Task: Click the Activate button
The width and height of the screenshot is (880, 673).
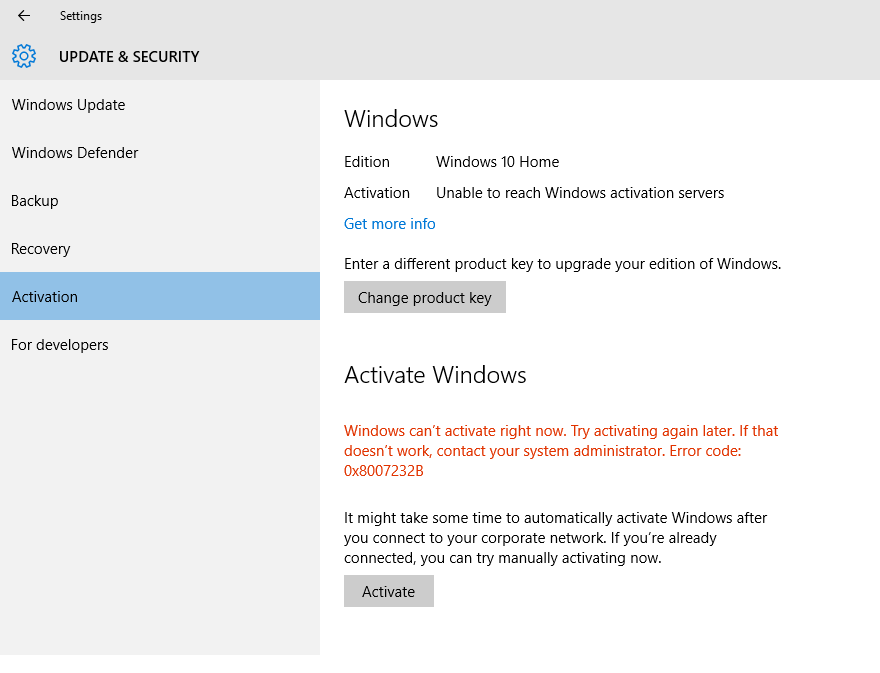Action: [x=389, y=591]
